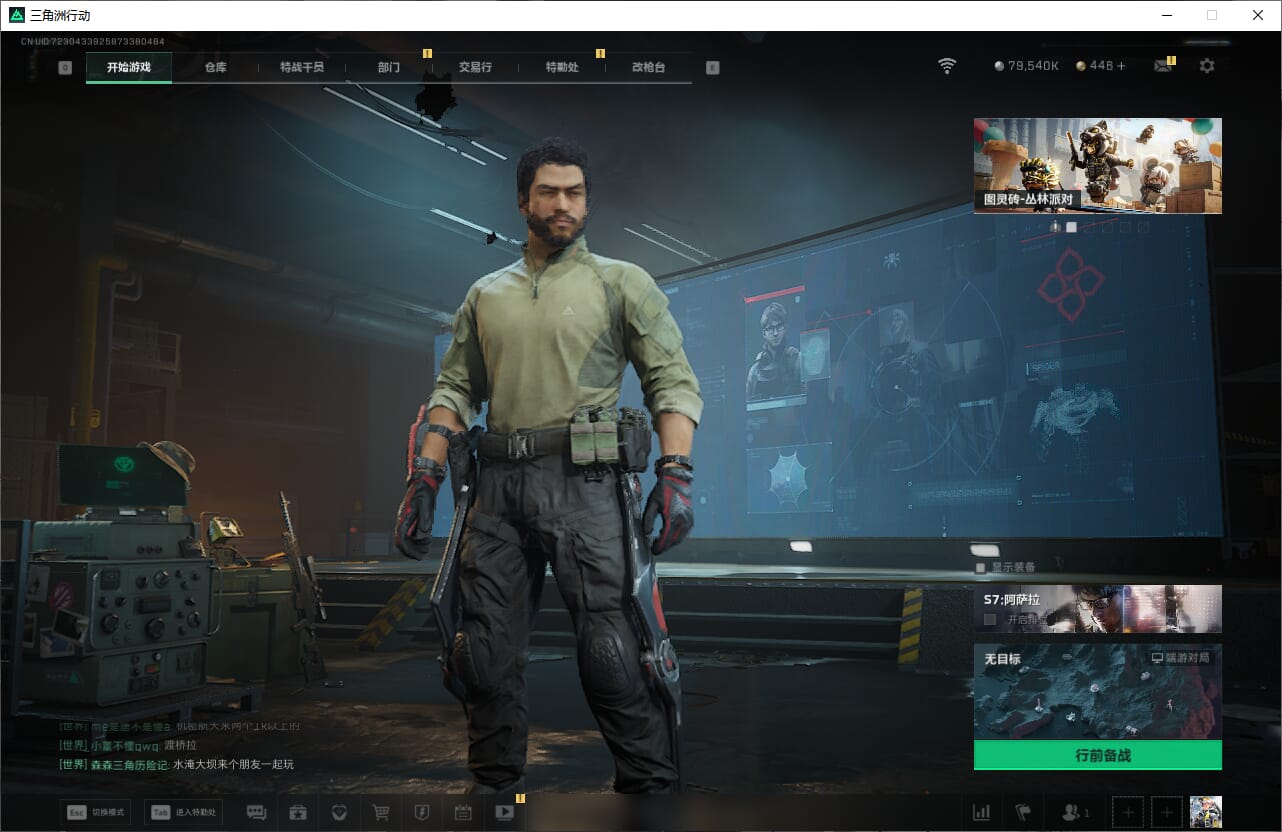Open the player avatar profile picture
The image size is (1282, 832).
(1206, 812)
